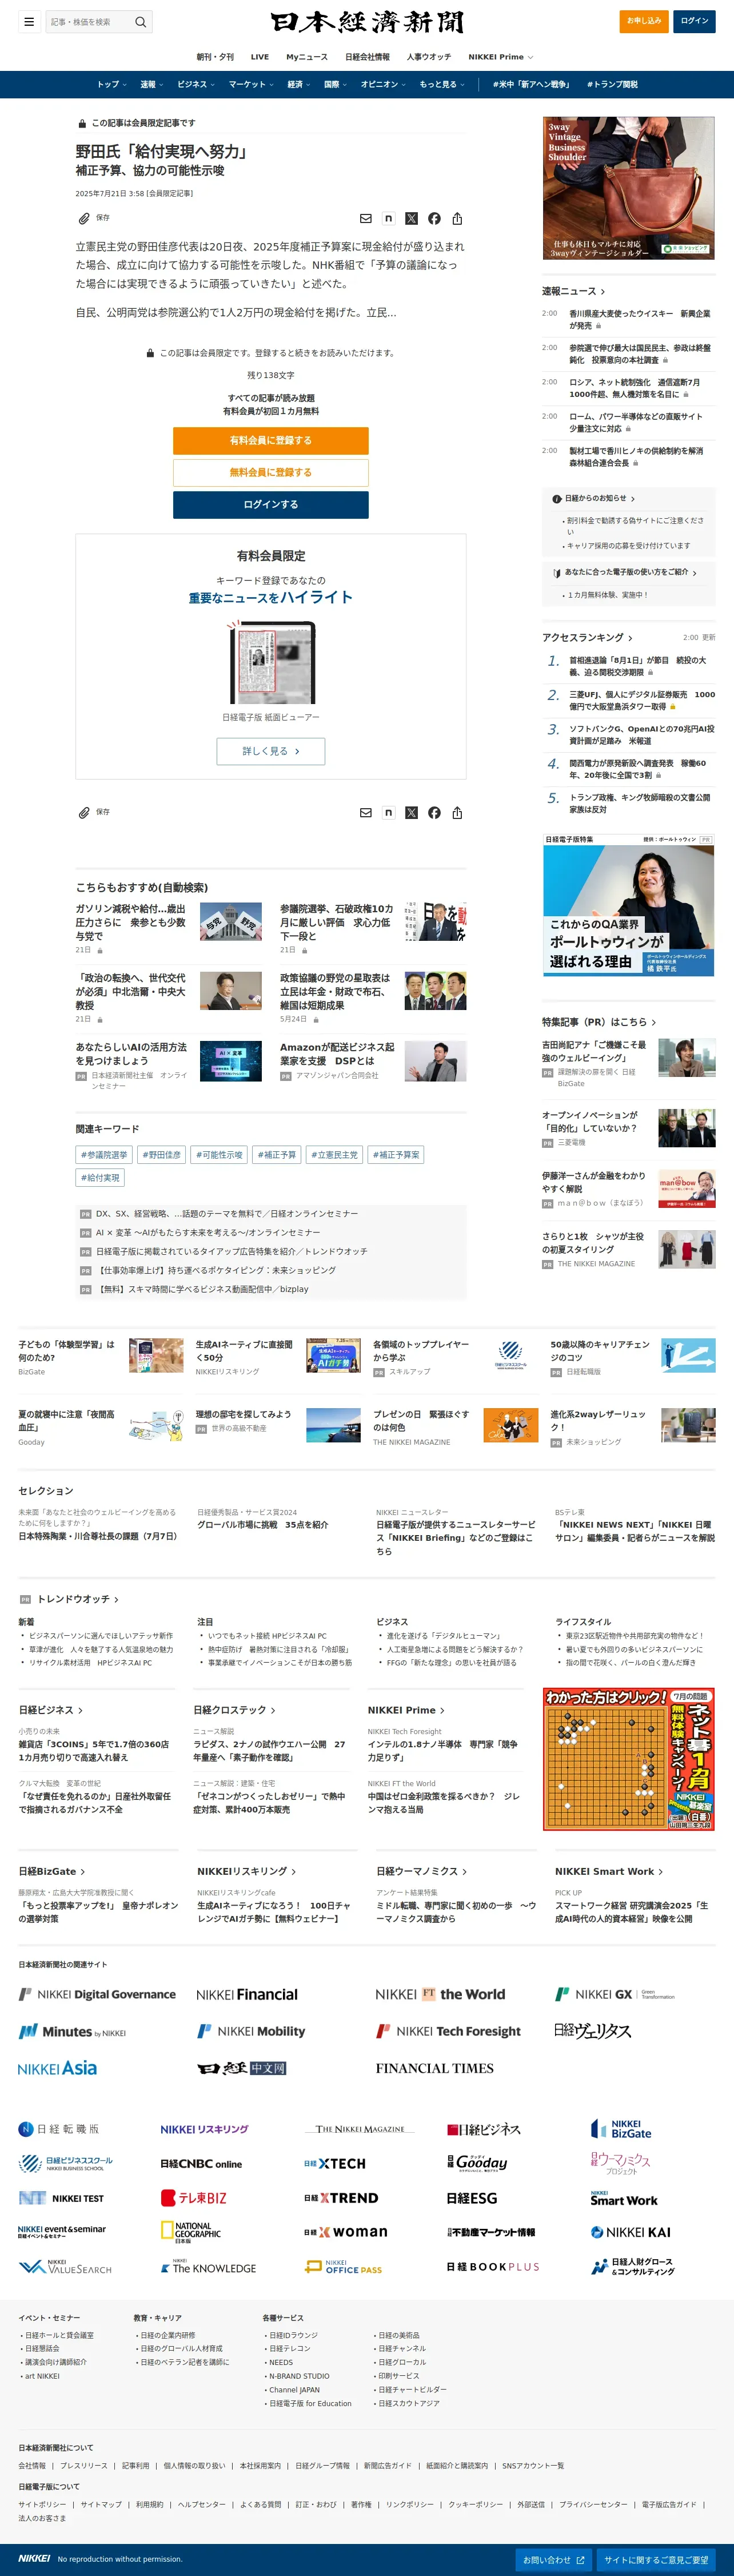The image size is (734, 2576).
Task: Expand the もっと見る navigation dropdown
Action: pyautogui.click(x=442, y=84)
